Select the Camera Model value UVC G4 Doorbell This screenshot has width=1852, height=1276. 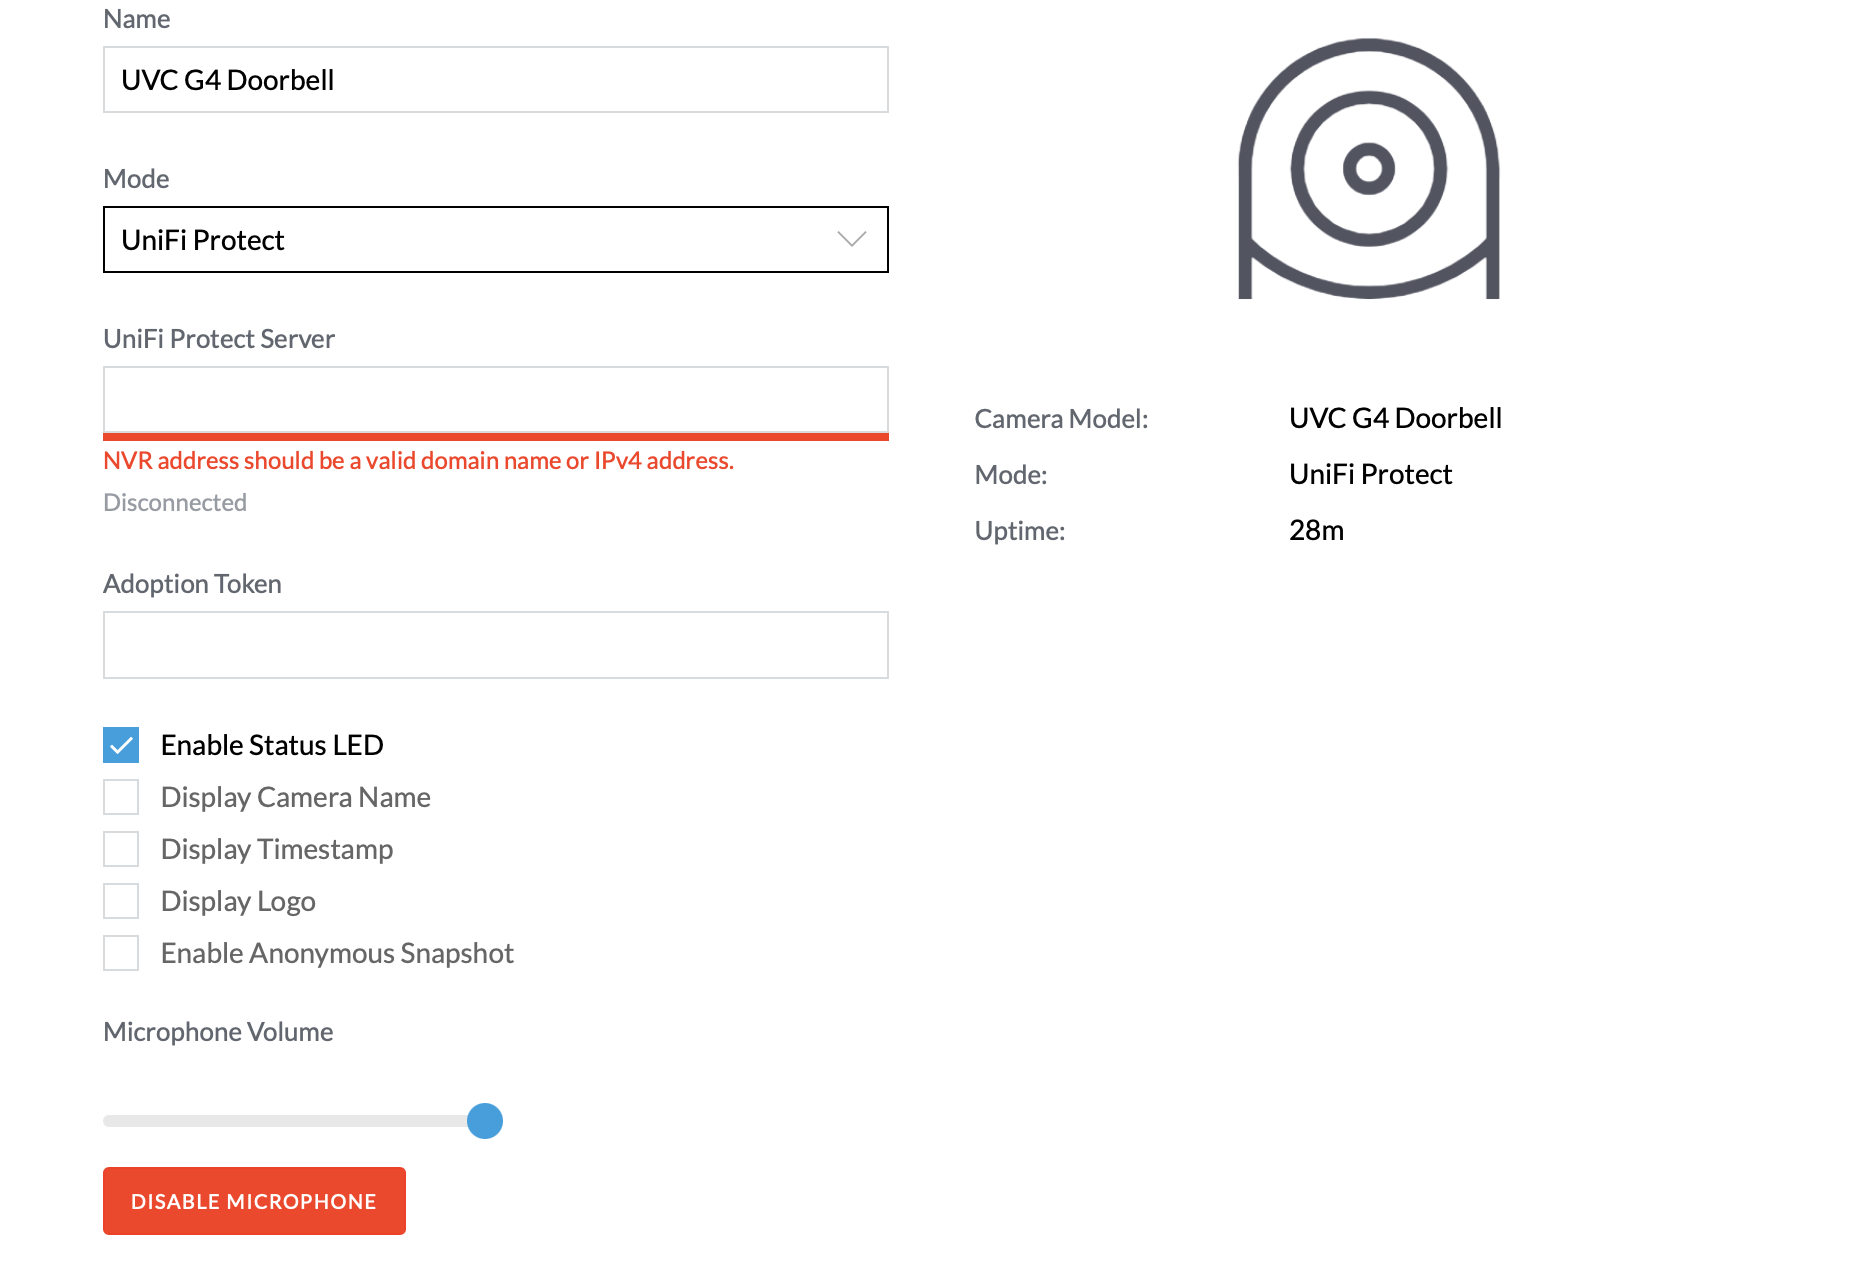pos(1395,418)
